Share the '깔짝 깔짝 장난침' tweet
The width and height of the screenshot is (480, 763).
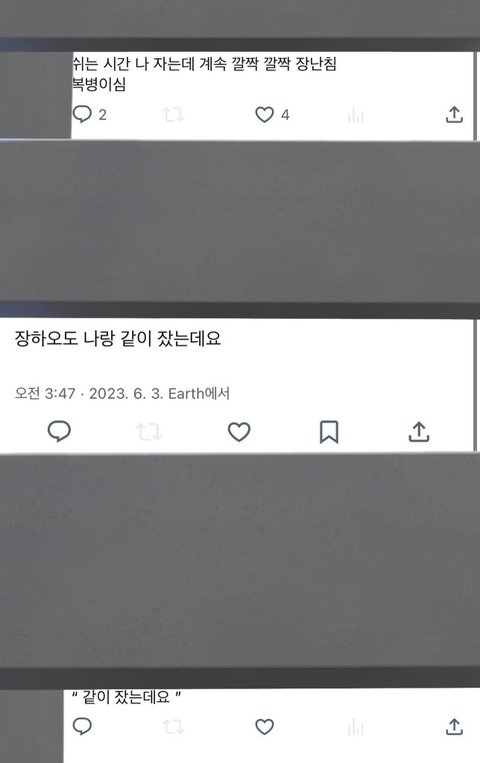454,114
